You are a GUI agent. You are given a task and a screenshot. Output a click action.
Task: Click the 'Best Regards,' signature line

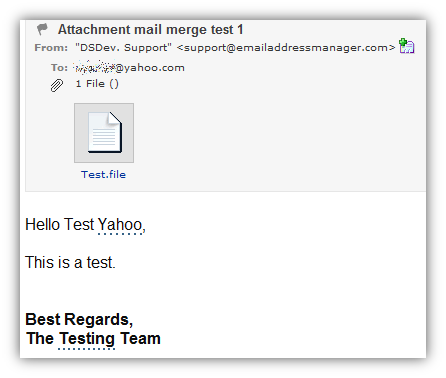pos(79,320)
